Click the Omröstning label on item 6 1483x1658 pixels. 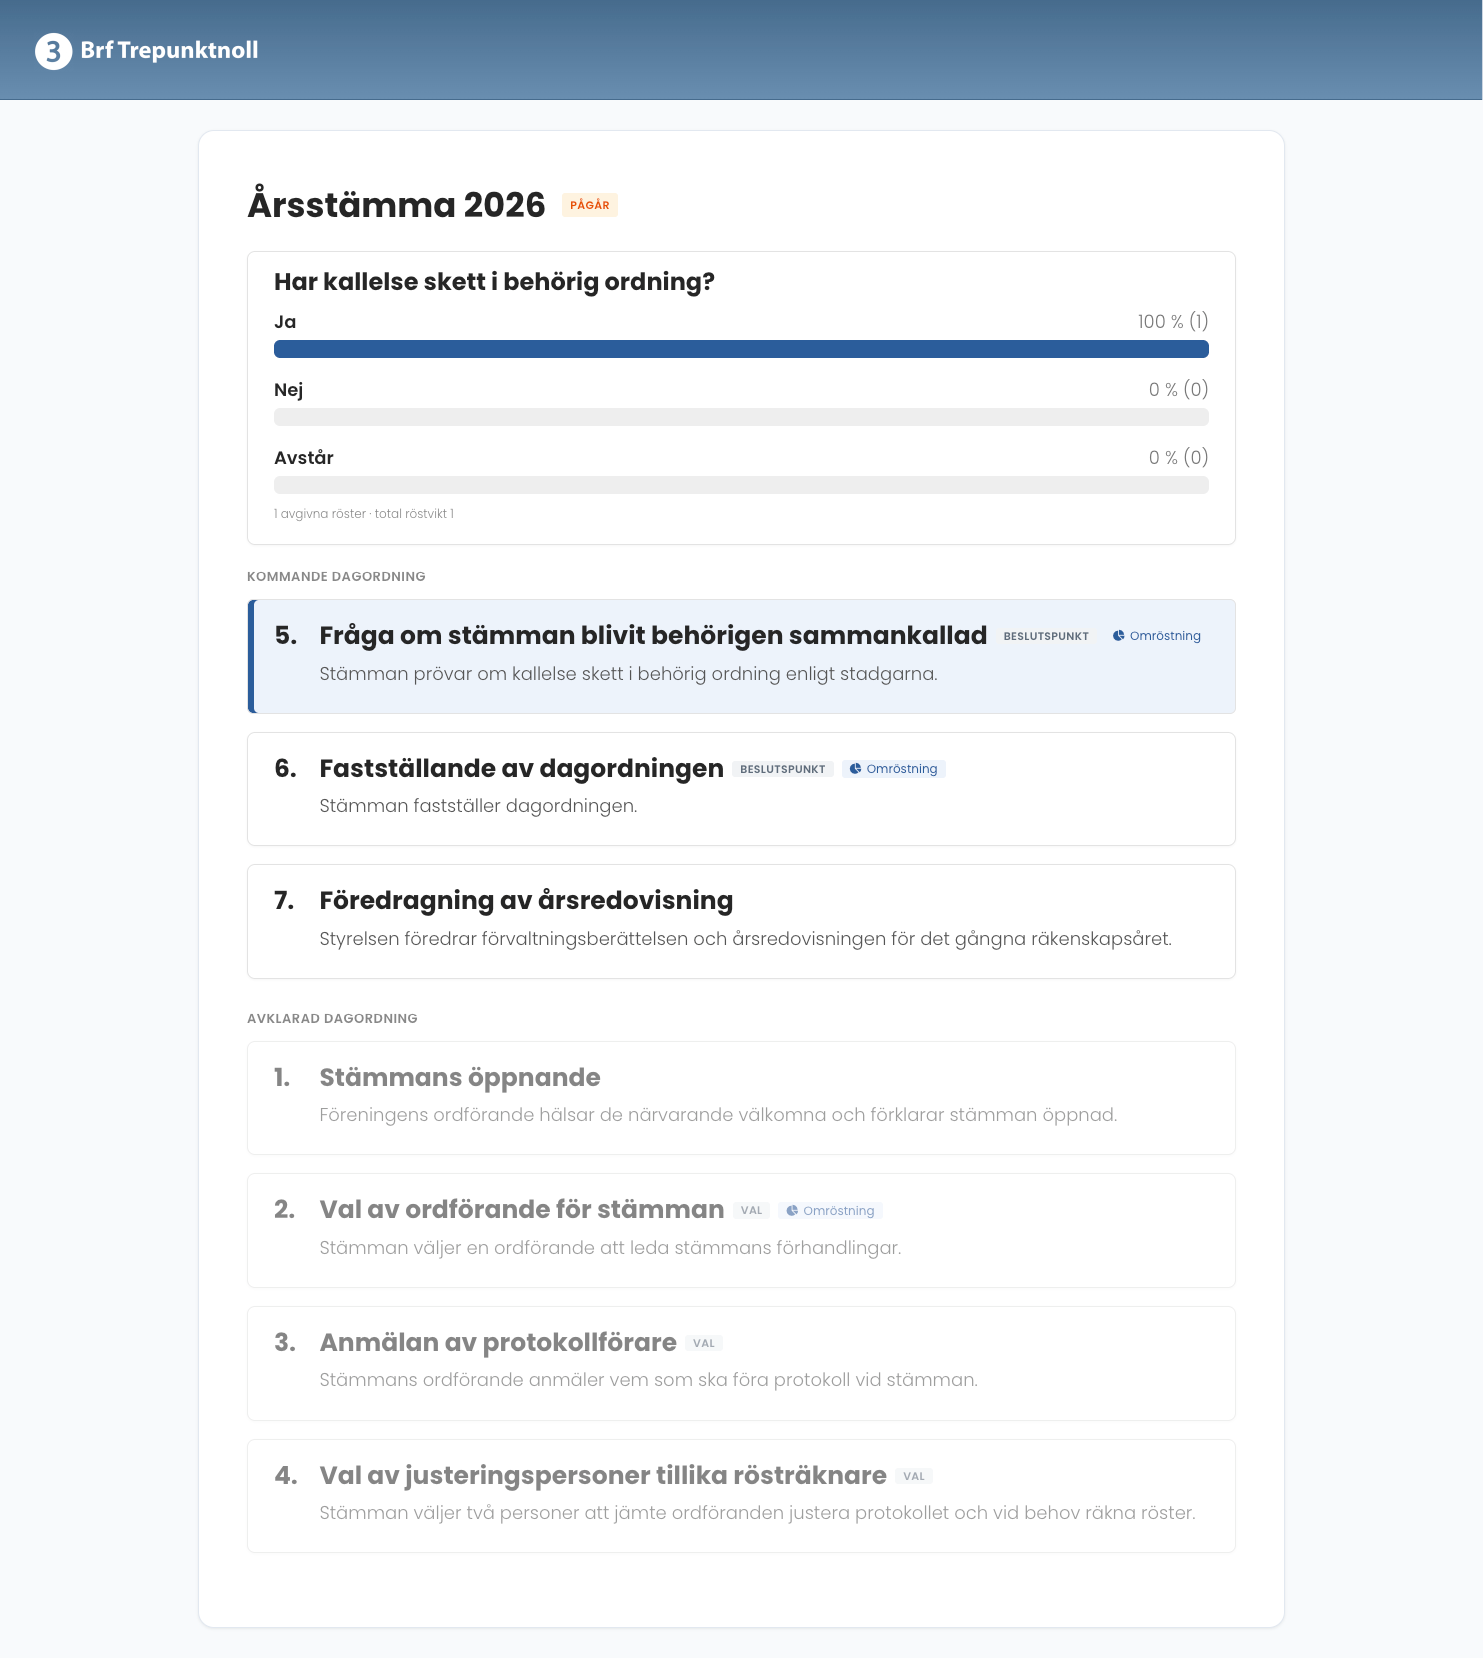[902, 769]
